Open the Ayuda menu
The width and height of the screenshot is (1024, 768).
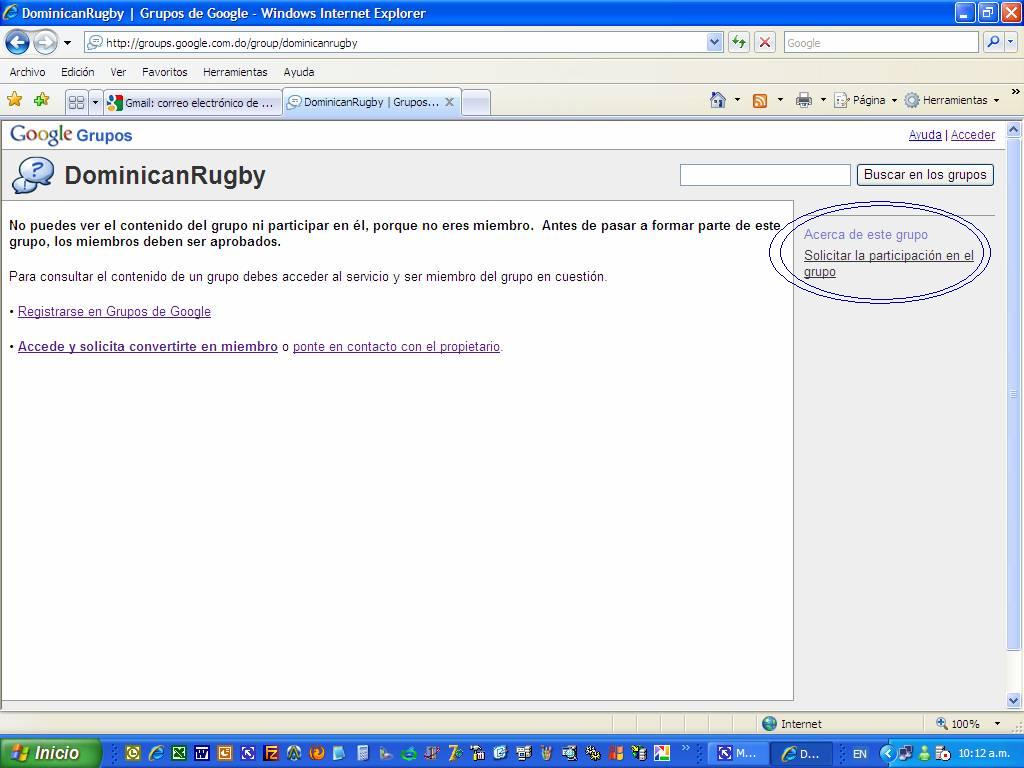[x=299, y=72]
